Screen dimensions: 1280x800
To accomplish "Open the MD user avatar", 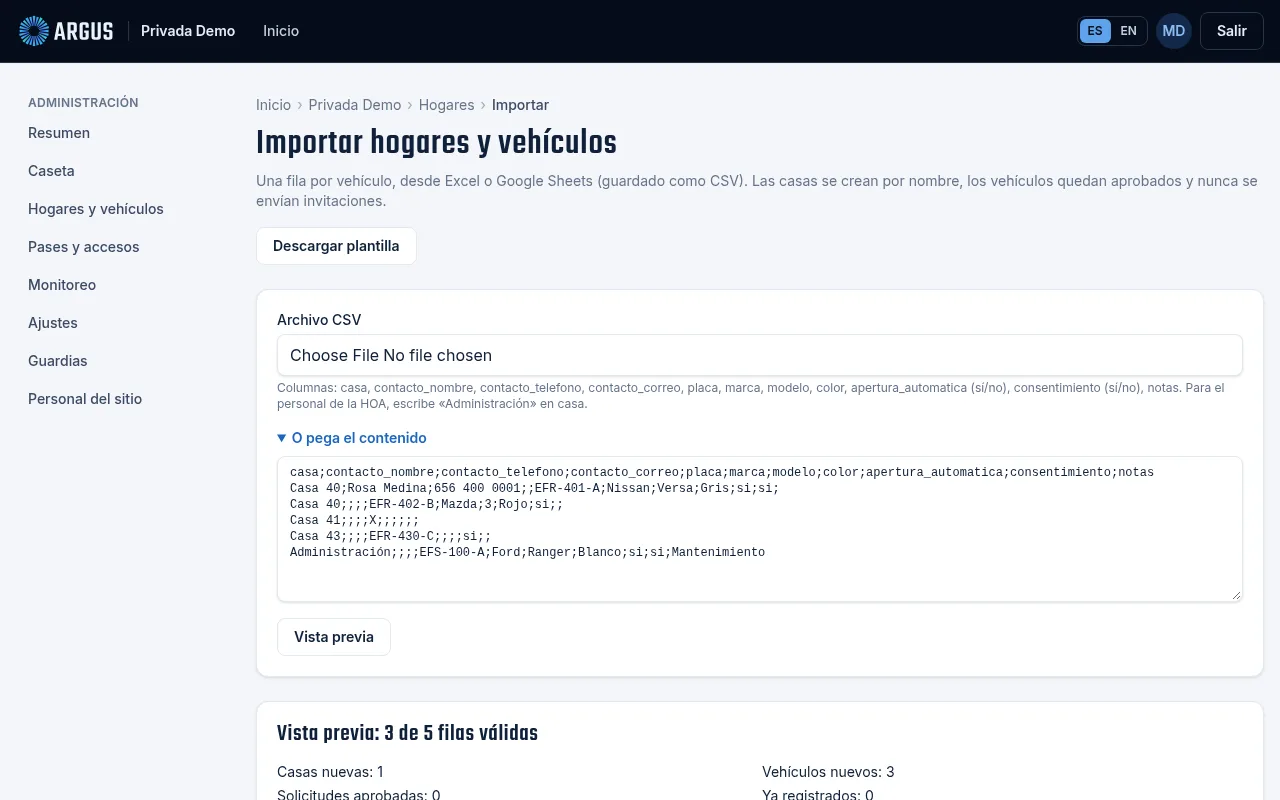I will tap(1174, 31).
